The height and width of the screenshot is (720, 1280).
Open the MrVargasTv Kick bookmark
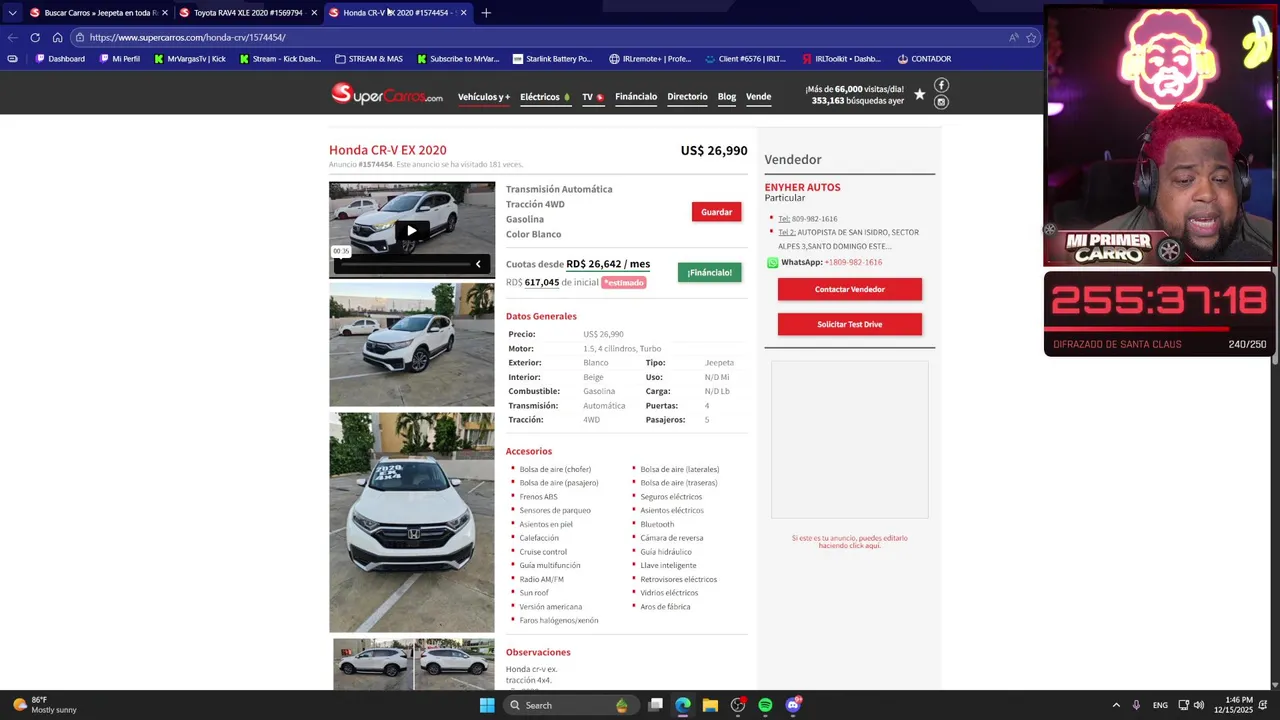[189, 59]
